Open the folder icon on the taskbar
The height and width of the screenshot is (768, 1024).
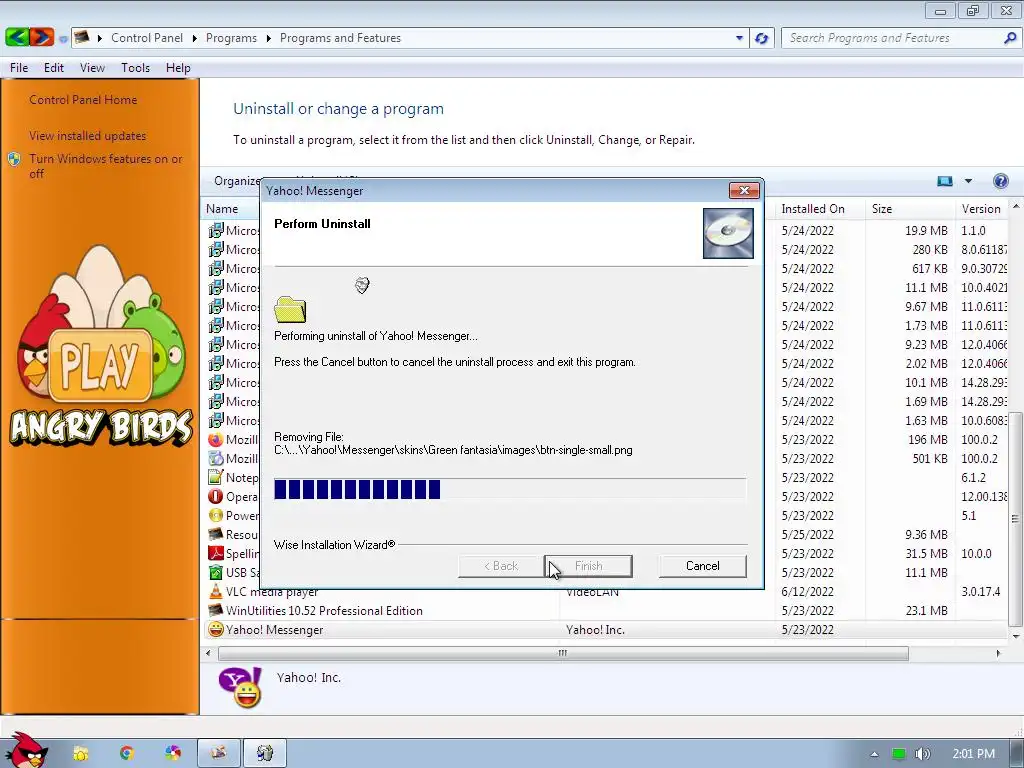[80, 754]
